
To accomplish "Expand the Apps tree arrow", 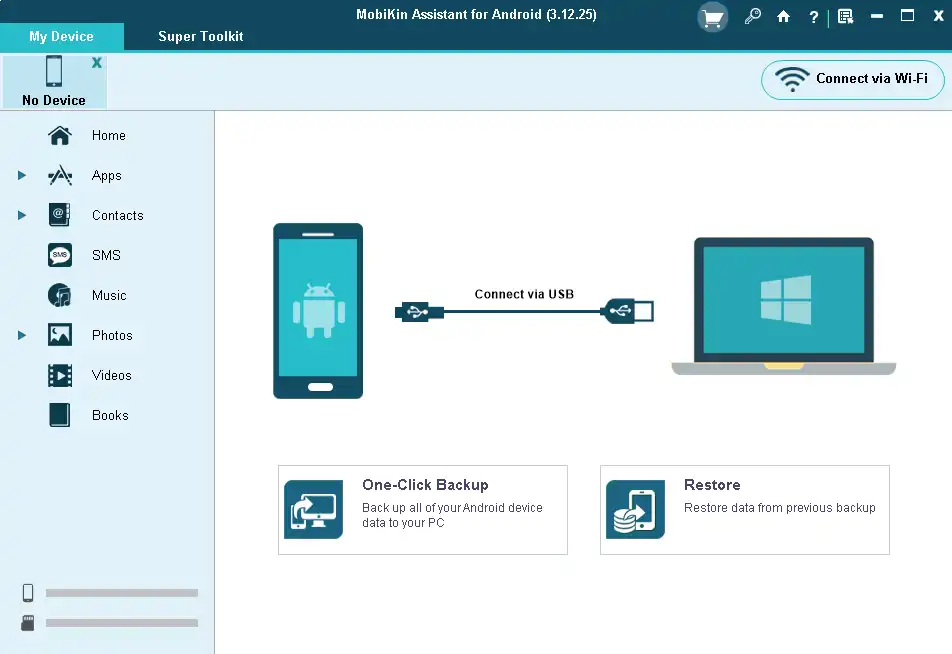I will (22, 176).
